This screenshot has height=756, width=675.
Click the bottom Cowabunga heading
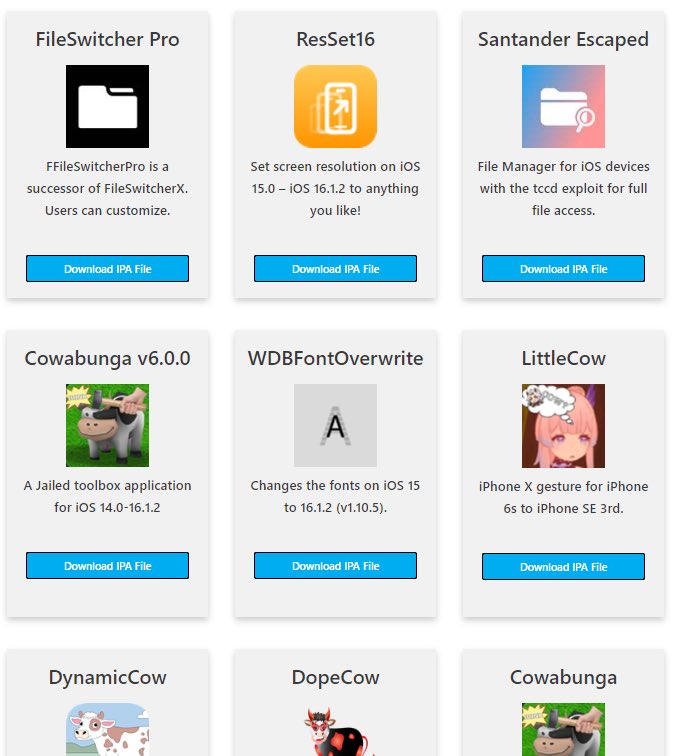pyautogui.click(x=563, y=678)
